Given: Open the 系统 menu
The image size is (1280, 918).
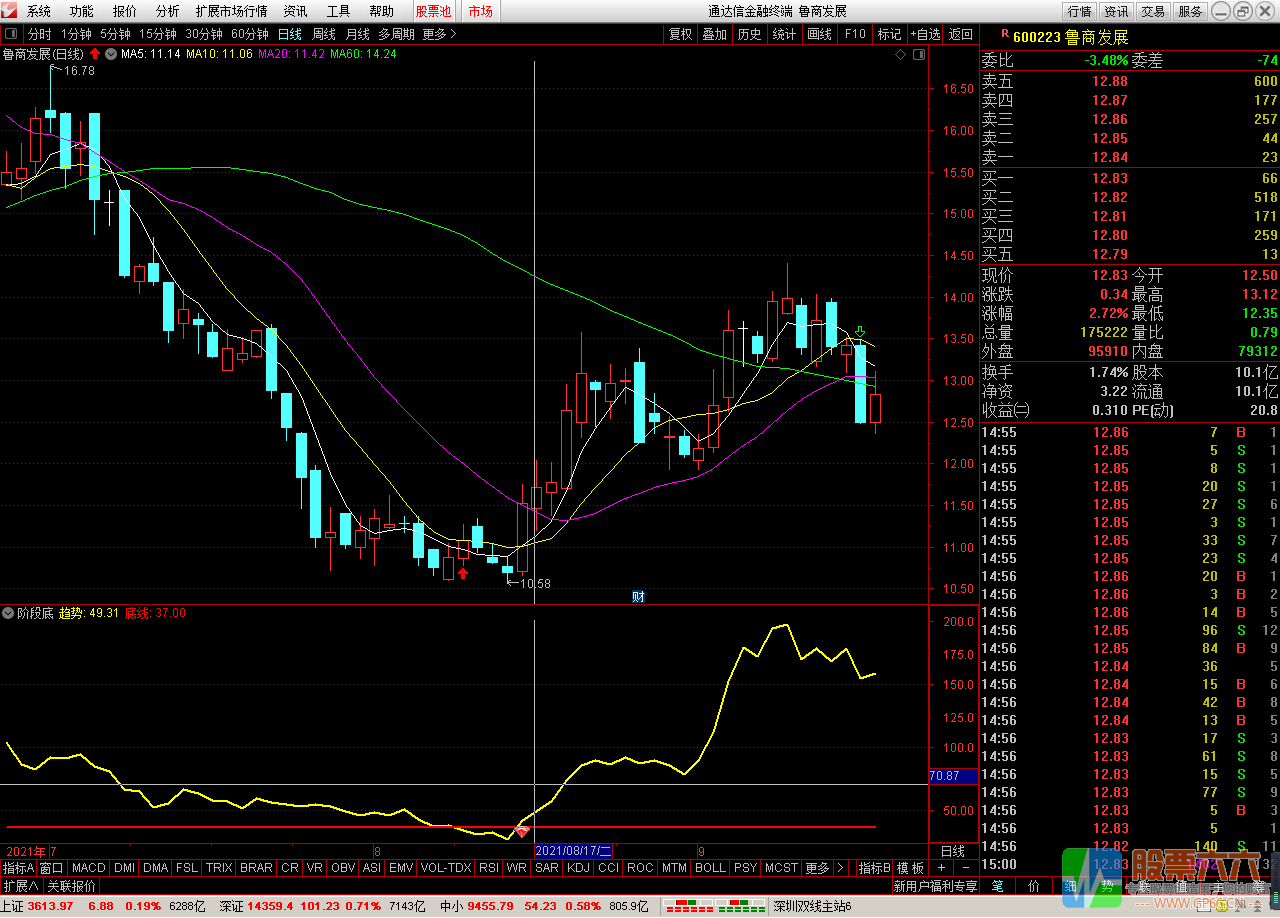Looking at the screenshot, I should [39, 11].
